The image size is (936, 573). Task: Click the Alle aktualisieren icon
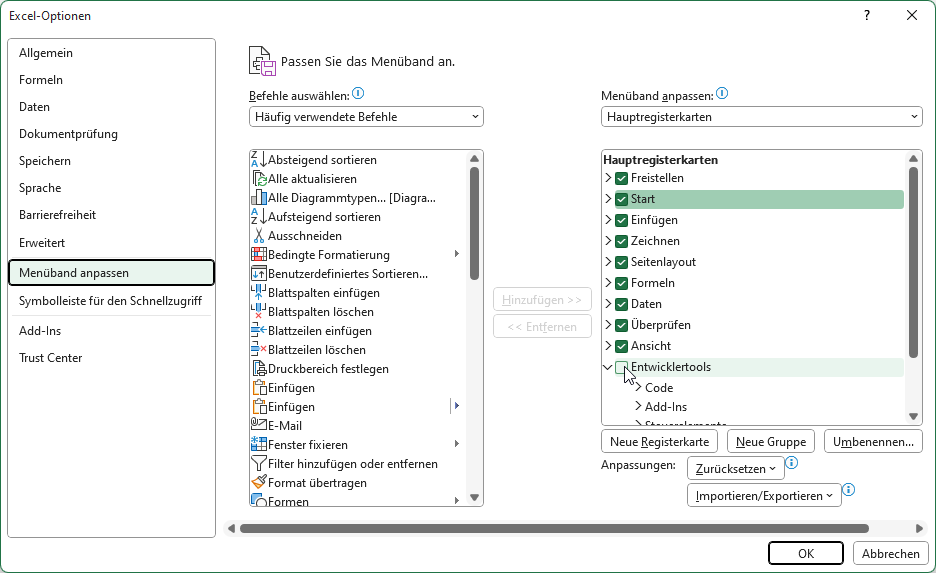tap(258, 179)
